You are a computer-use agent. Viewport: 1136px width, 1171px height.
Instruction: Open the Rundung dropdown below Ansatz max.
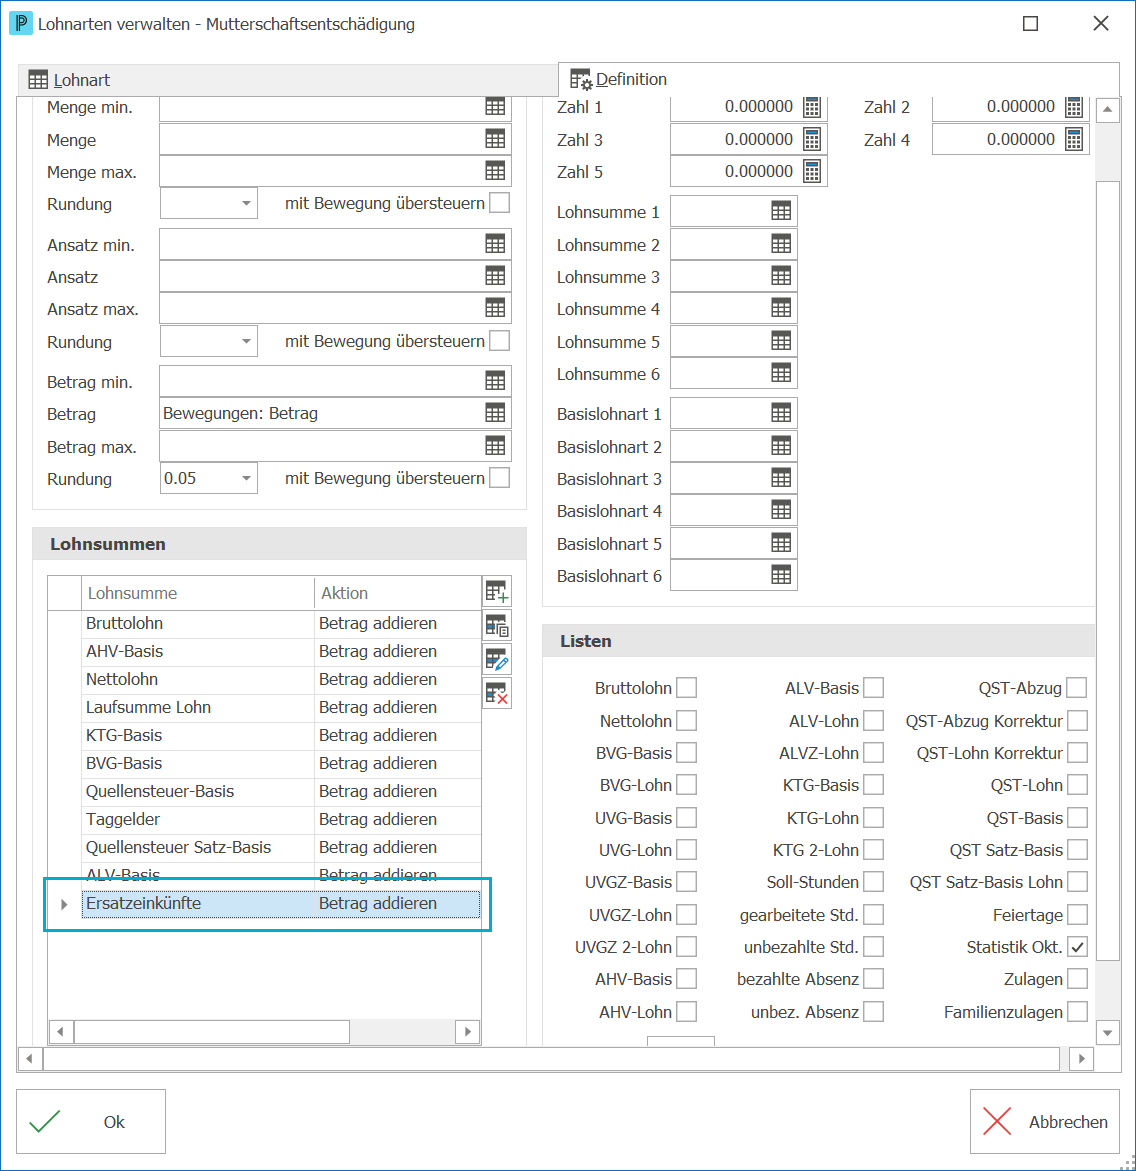click(x=208, y=341)
